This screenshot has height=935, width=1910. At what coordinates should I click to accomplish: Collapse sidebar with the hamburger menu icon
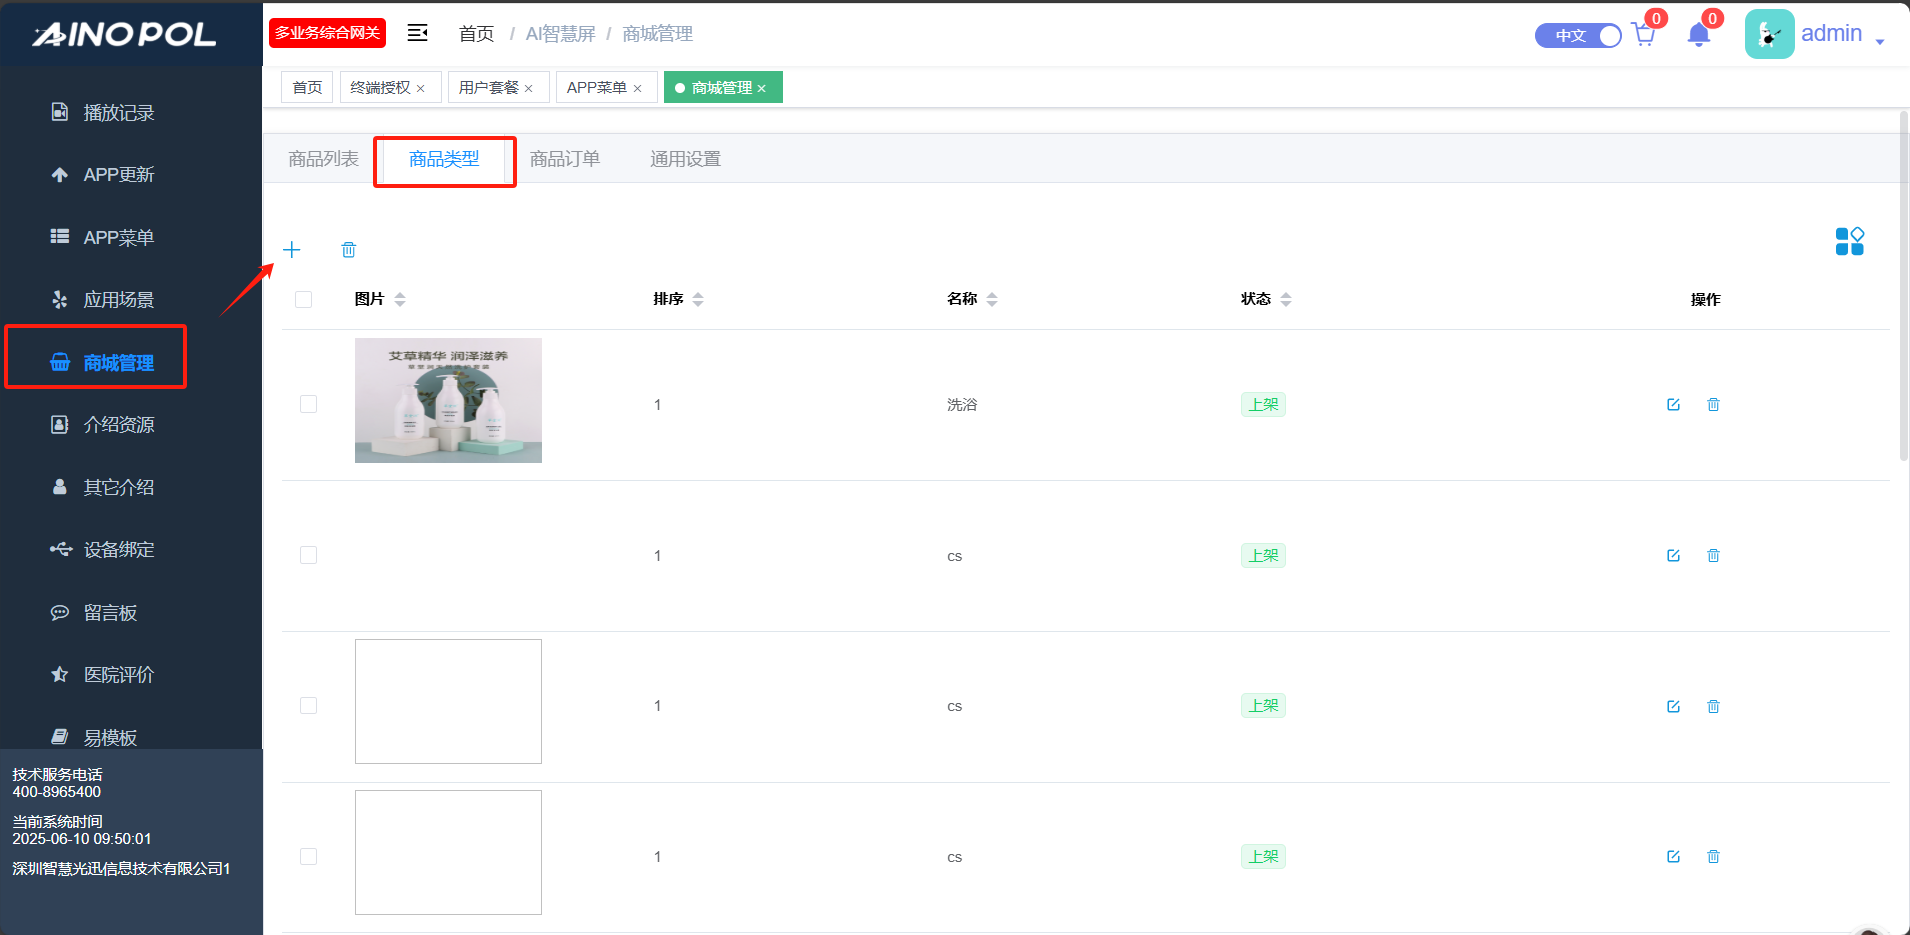(x=417, y=34)
